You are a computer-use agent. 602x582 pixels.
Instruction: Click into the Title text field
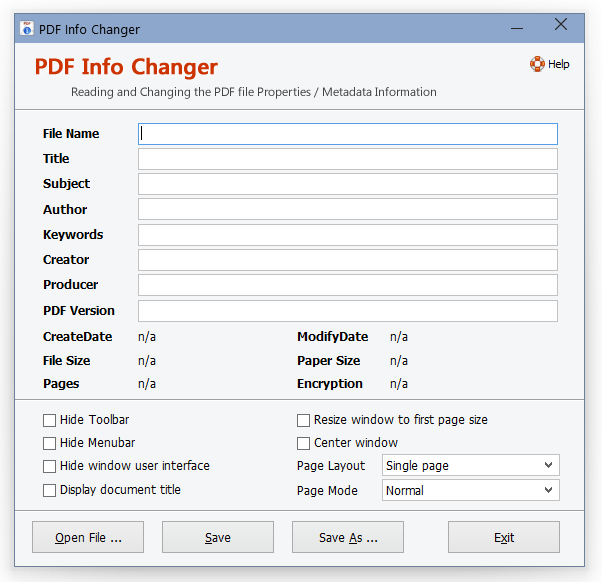pos(347,159)
